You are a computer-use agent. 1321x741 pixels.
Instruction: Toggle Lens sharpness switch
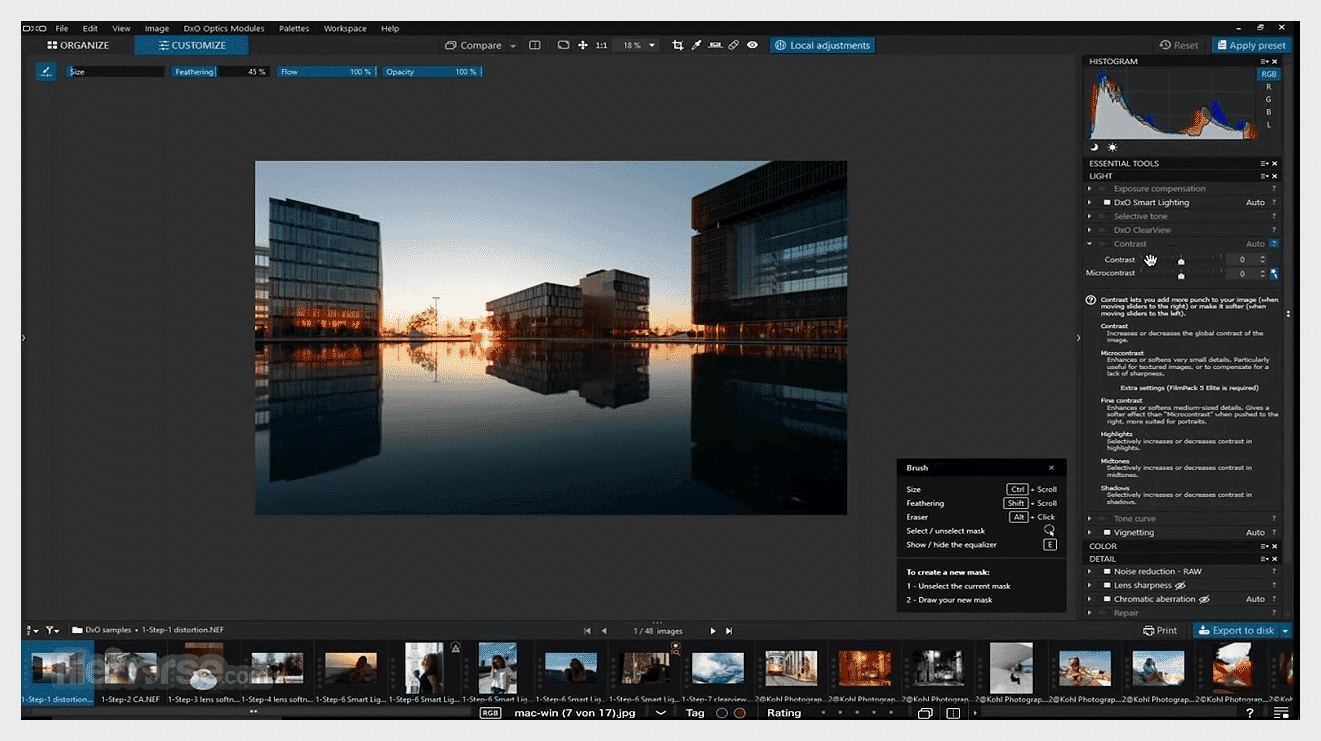click(x=1107, y=585)
